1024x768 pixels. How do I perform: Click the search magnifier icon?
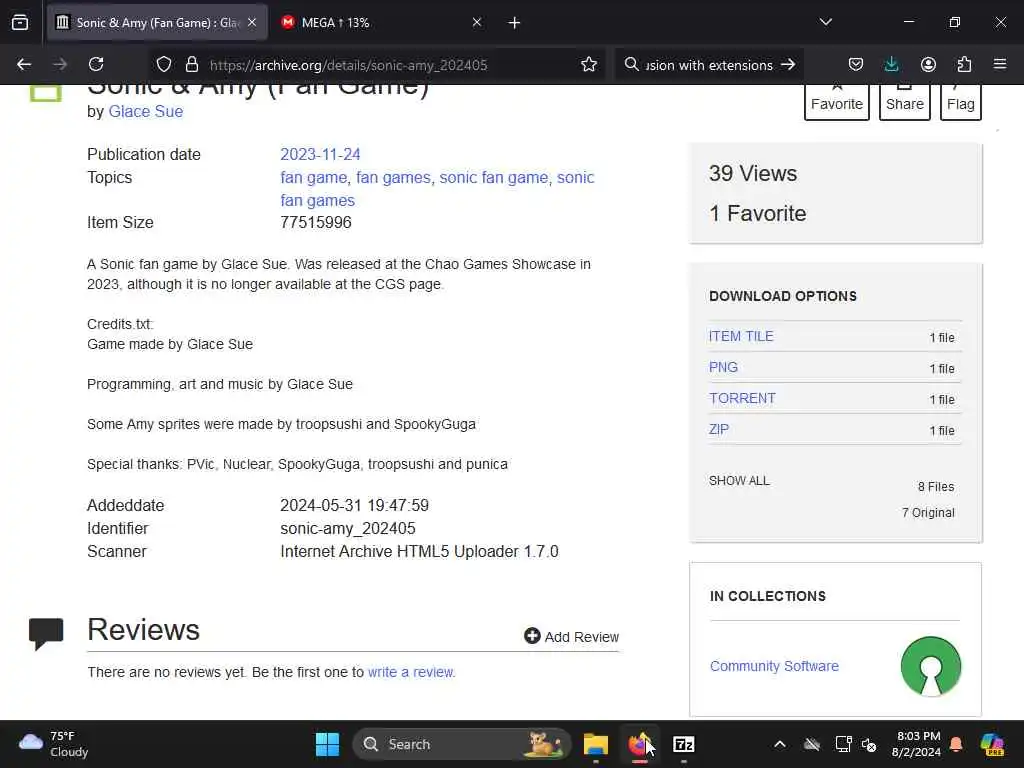click(632, 64)
